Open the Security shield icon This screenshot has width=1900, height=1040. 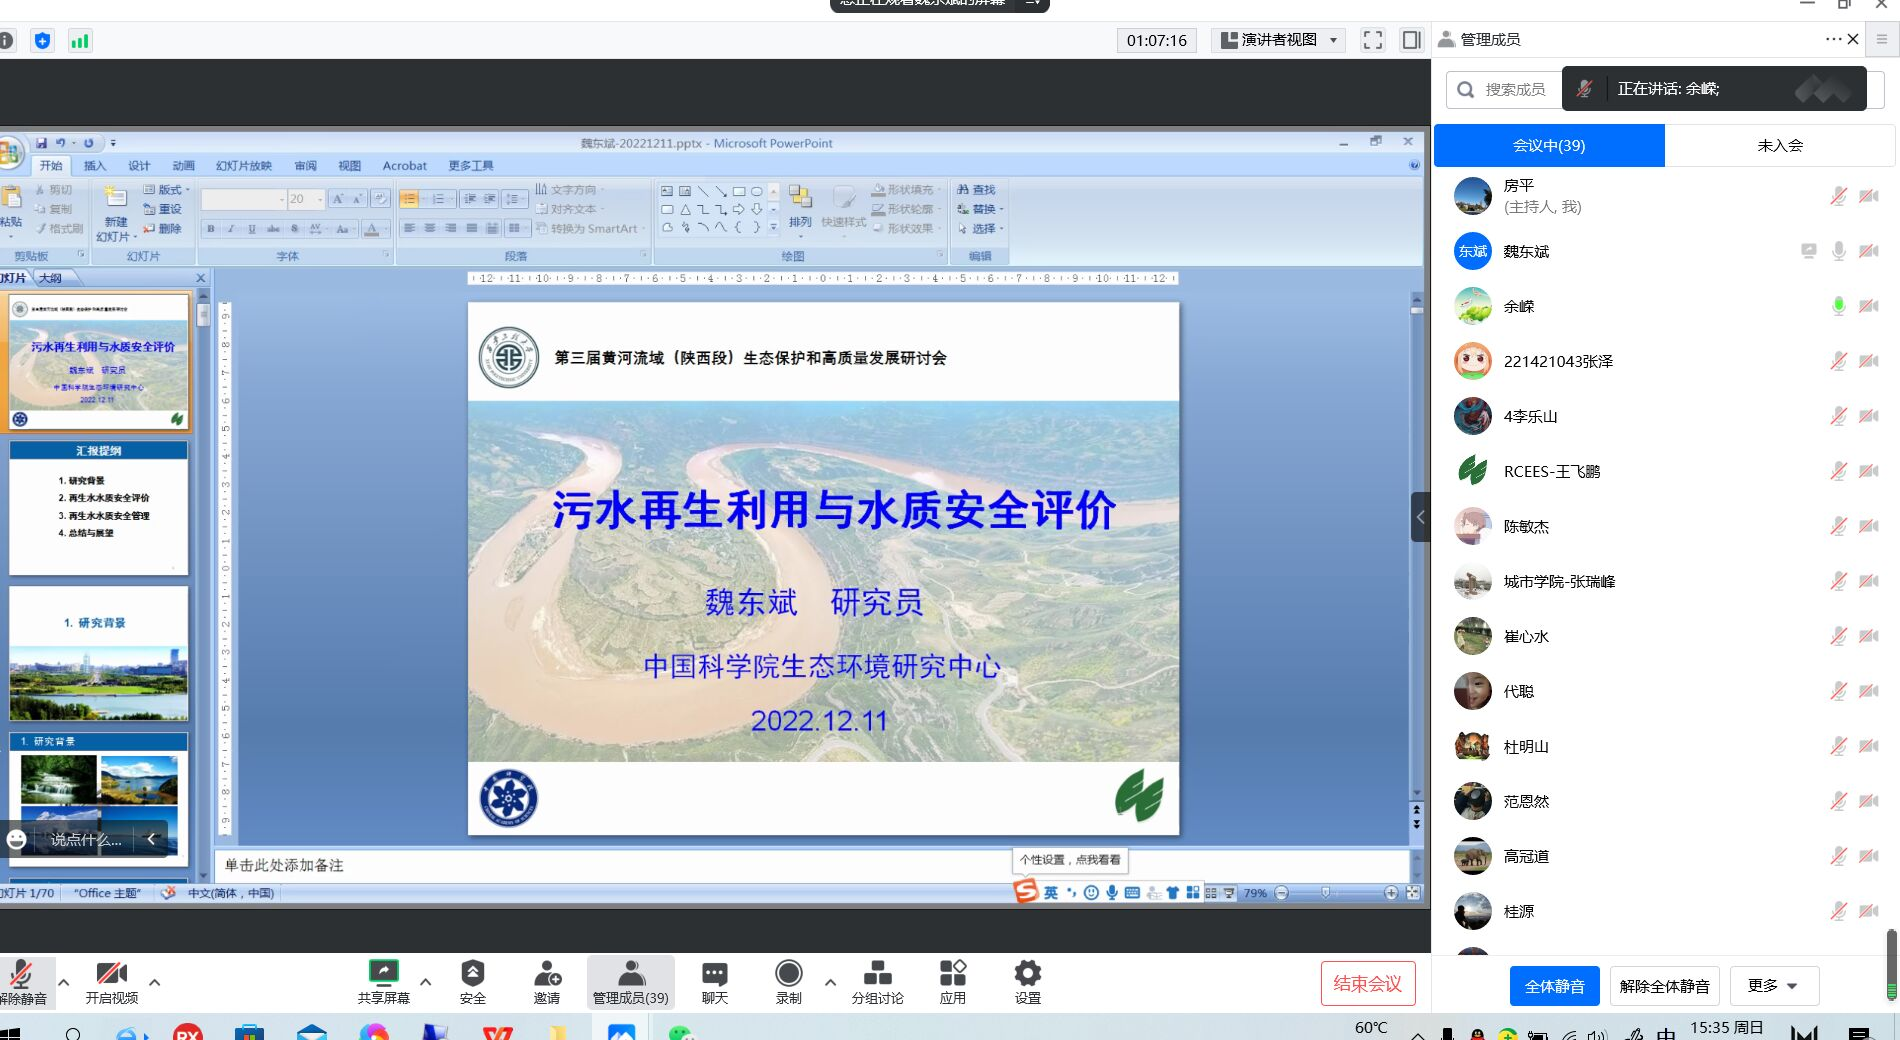[x=472, y=973]
